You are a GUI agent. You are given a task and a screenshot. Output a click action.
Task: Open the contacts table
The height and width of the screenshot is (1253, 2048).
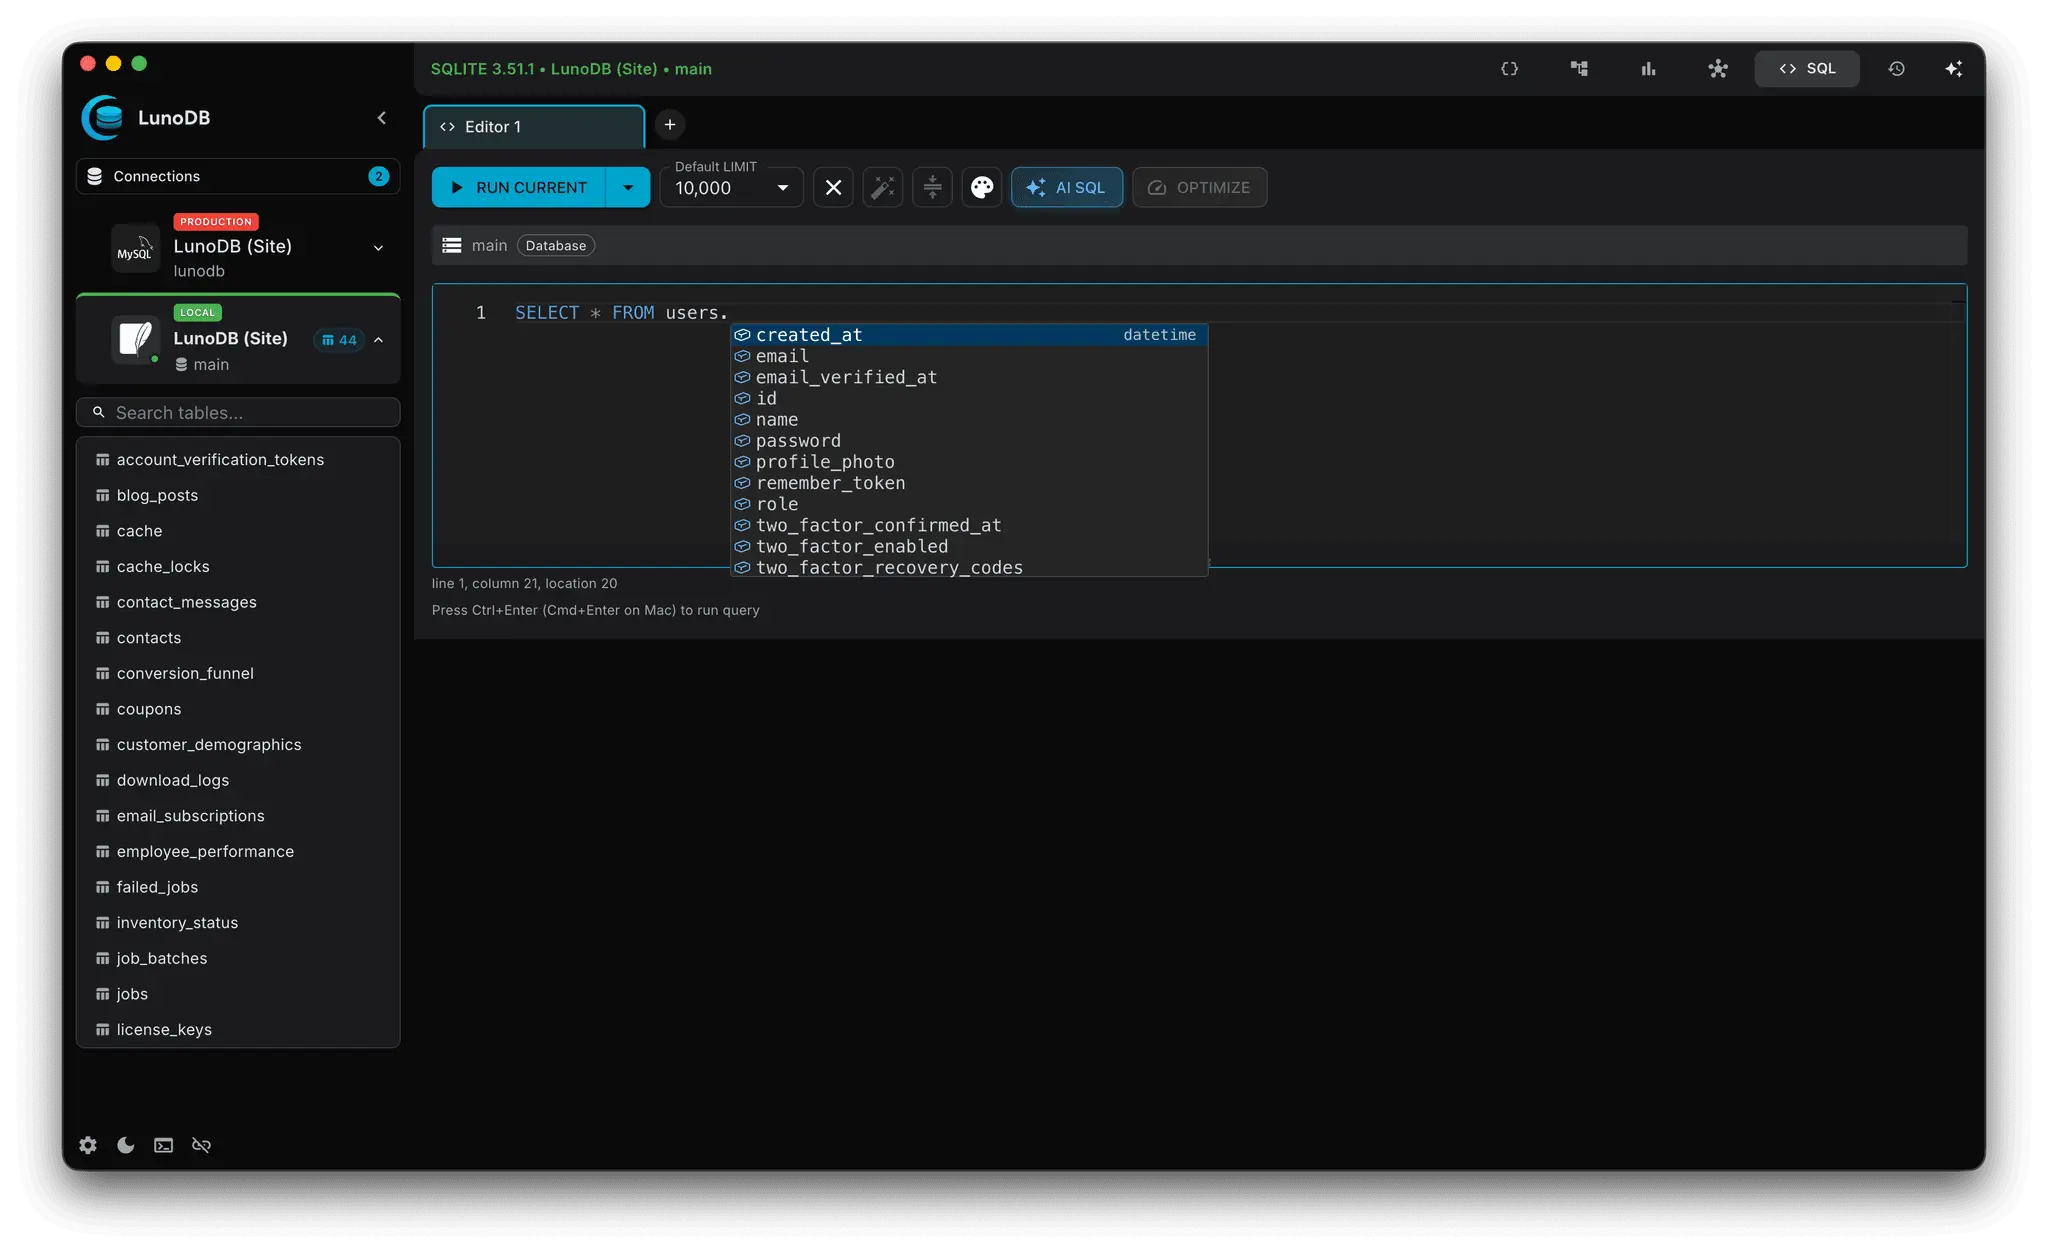point(238,637)
